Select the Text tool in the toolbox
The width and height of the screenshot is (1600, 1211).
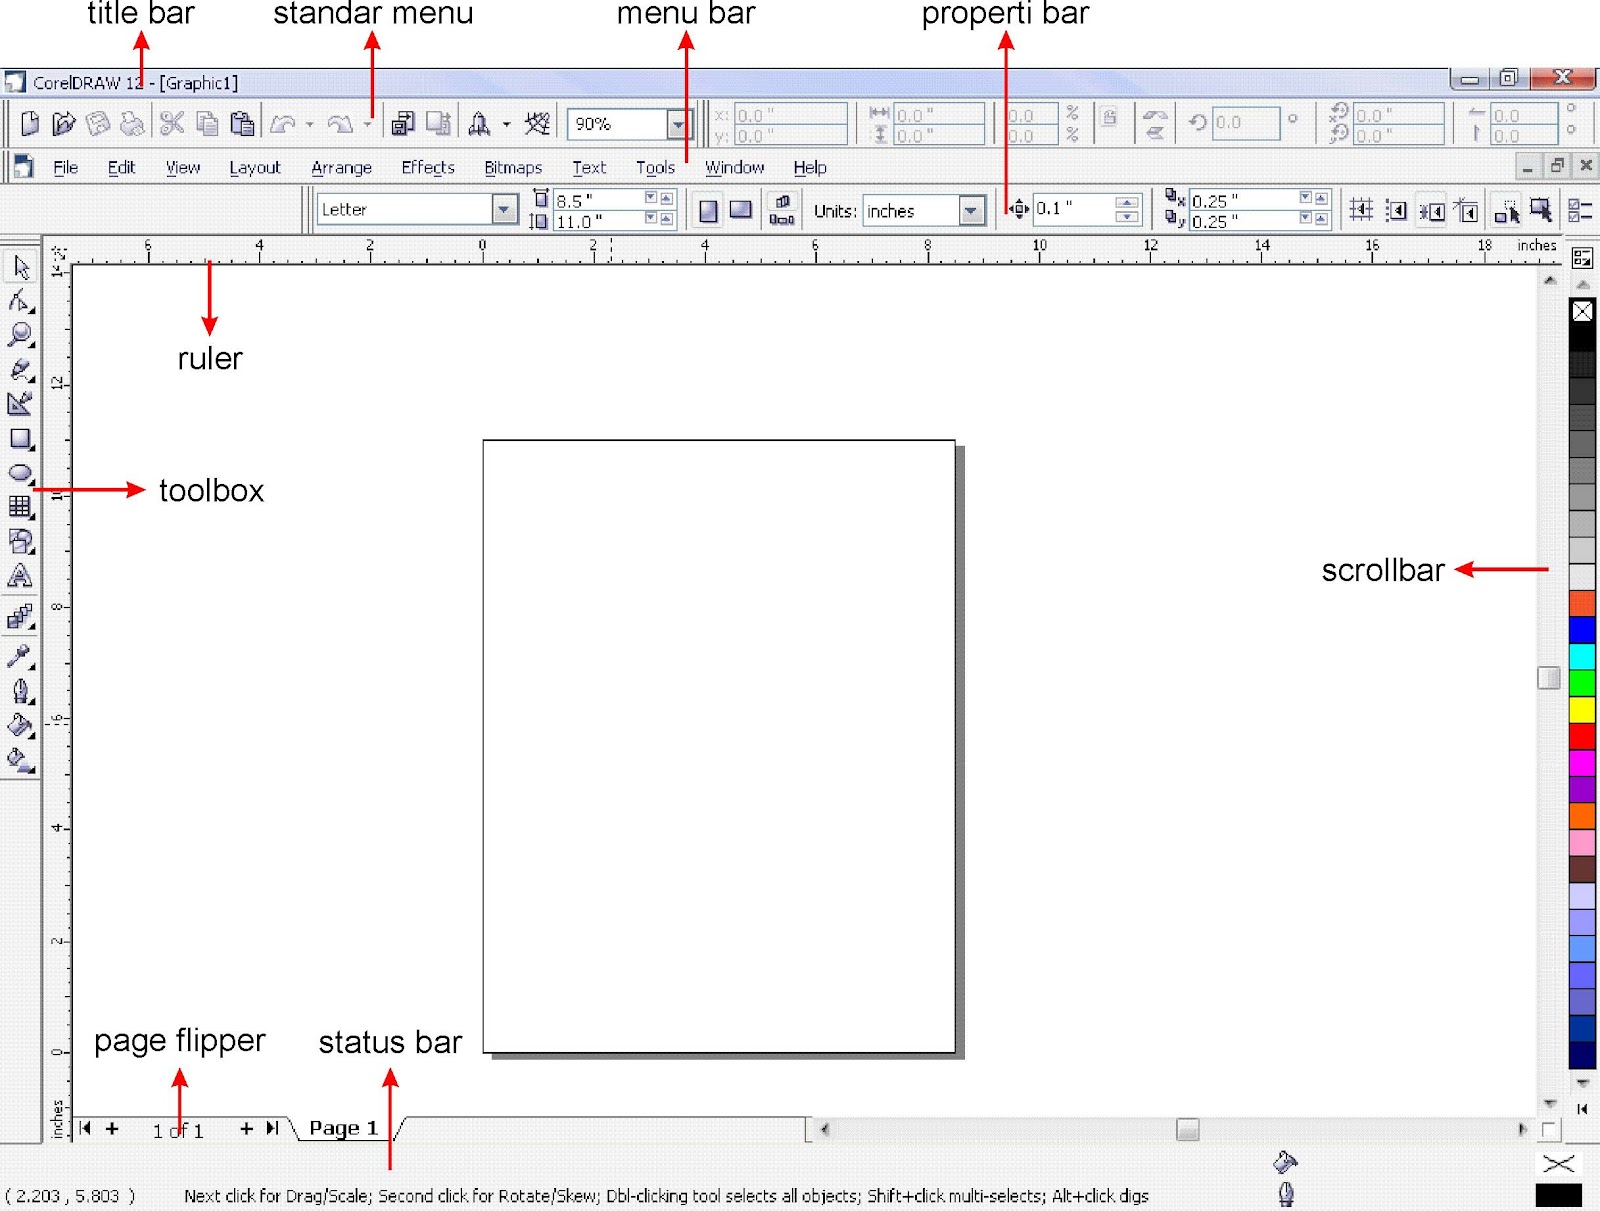tap(21, 576)
